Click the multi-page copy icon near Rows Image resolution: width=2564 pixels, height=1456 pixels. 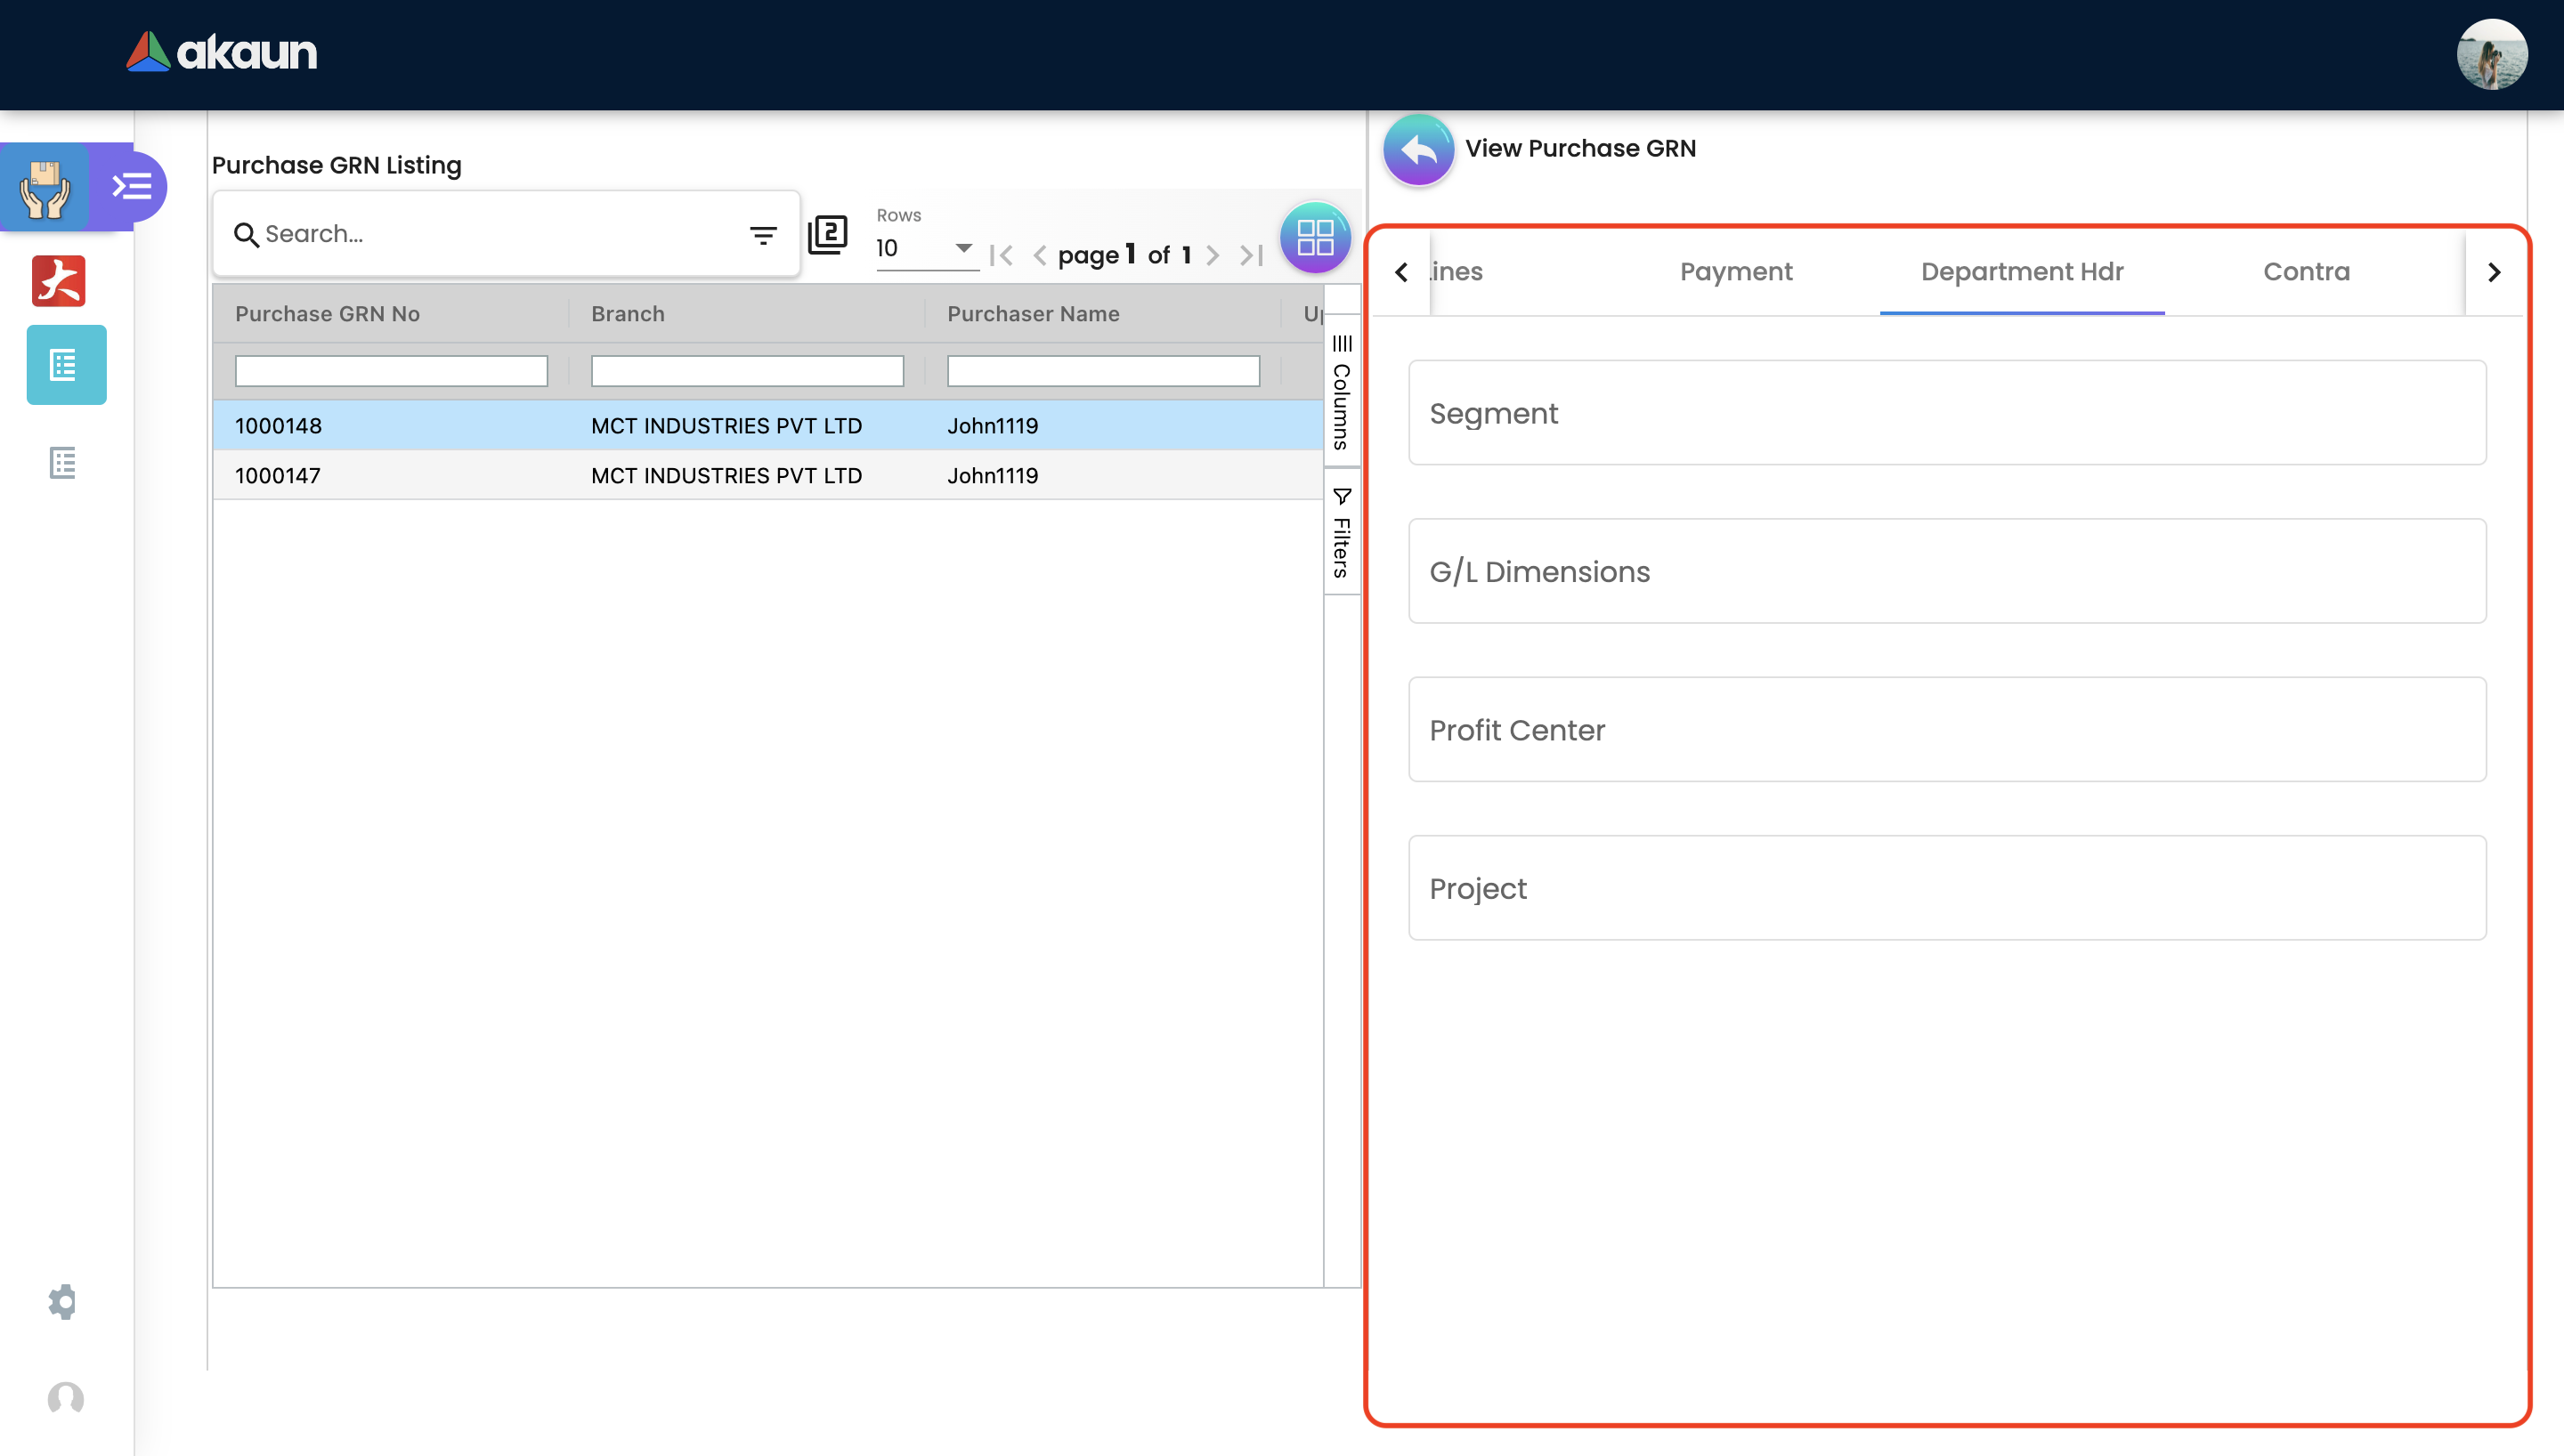coord(827,235)
